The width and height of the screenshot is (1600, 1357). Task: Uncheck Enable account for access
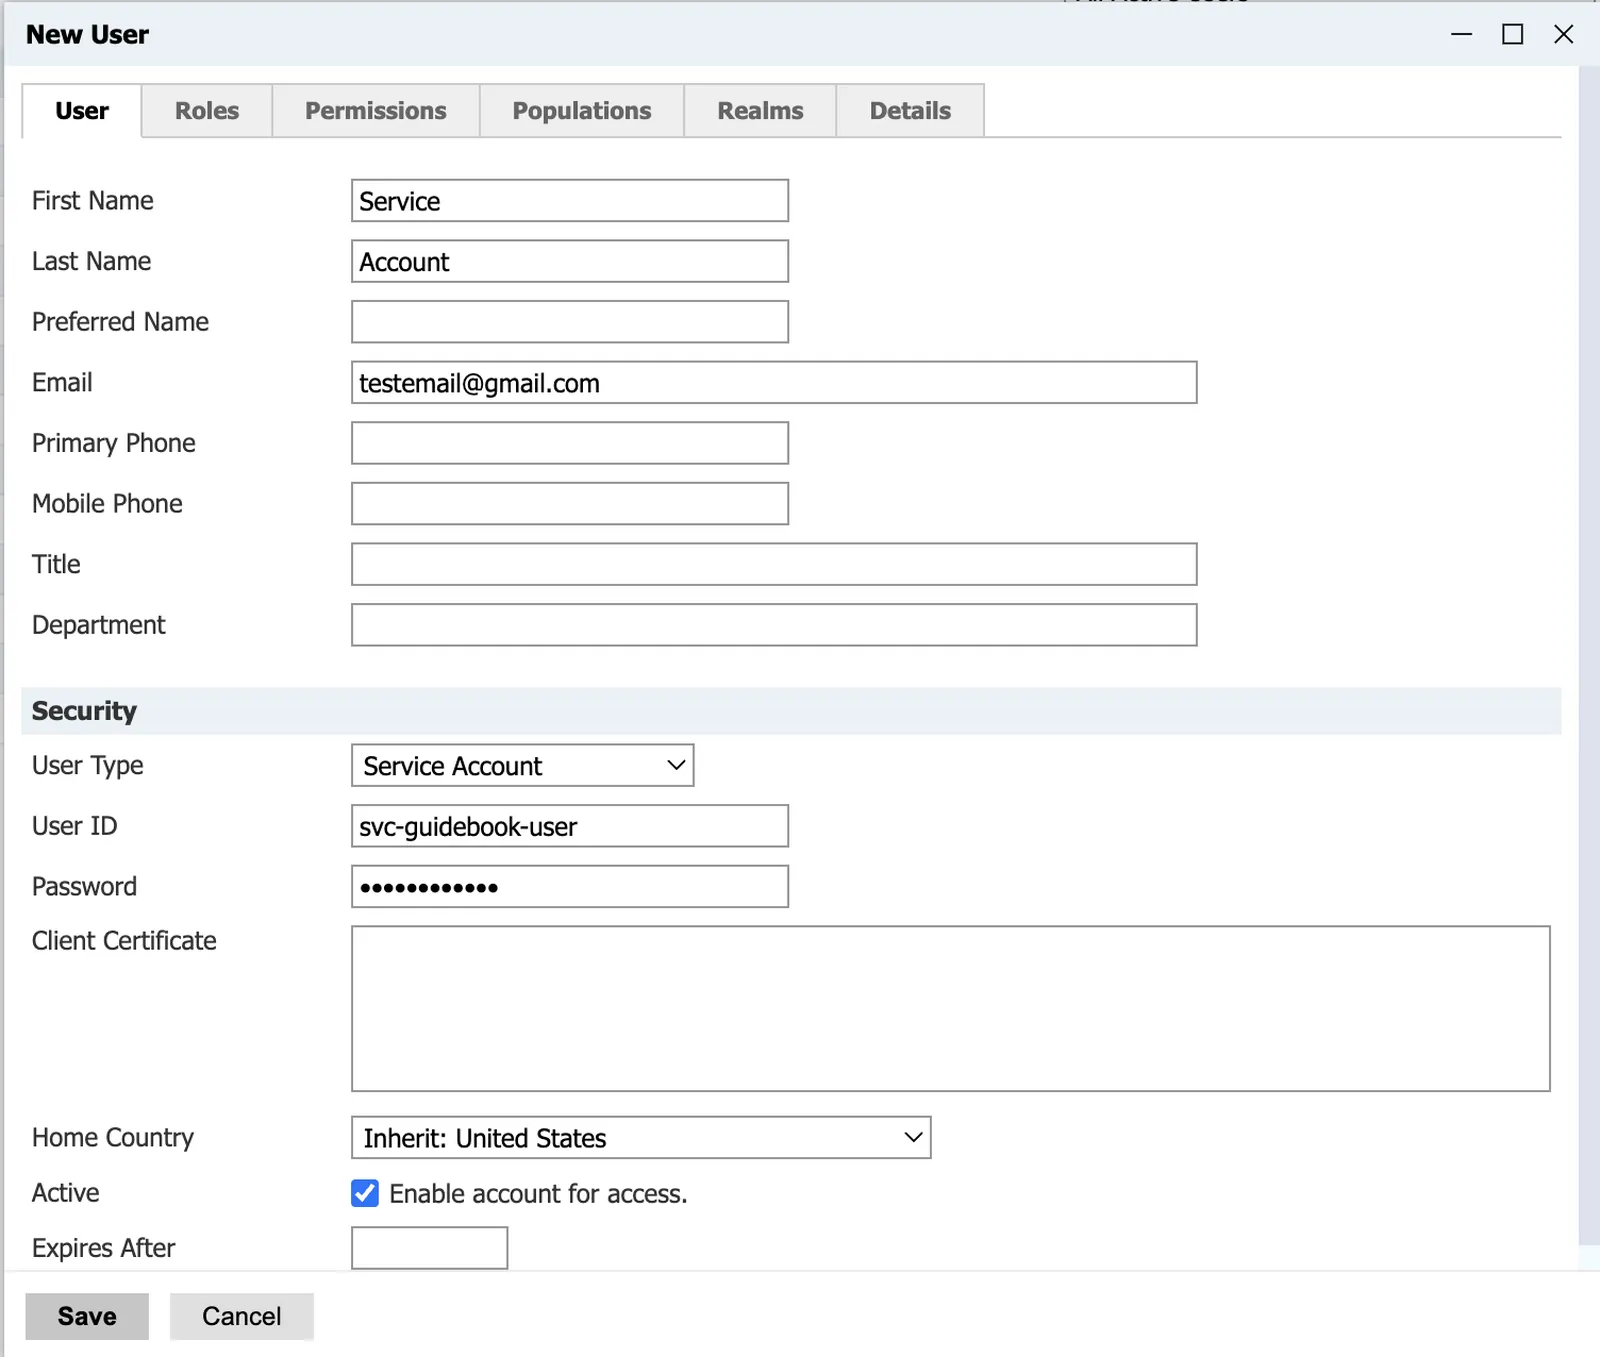pyautogui.click(x=365, y=1193)
